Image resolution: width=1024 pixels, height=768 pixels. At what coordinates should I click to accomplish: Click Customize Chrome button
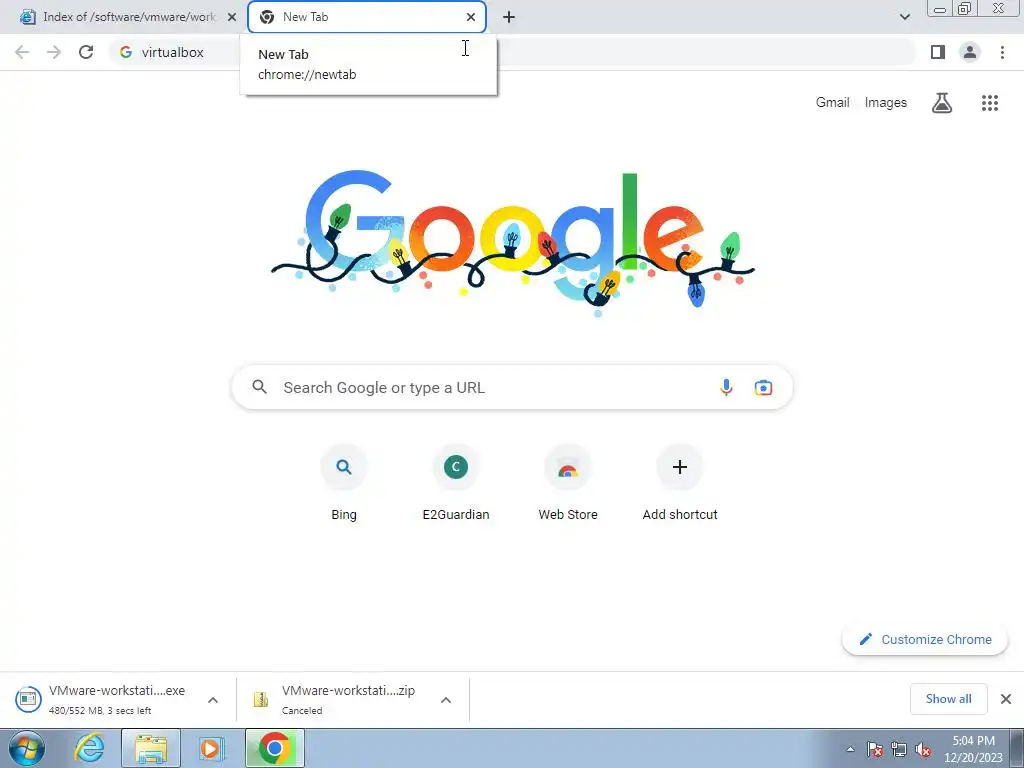click(x=925, y=639)
